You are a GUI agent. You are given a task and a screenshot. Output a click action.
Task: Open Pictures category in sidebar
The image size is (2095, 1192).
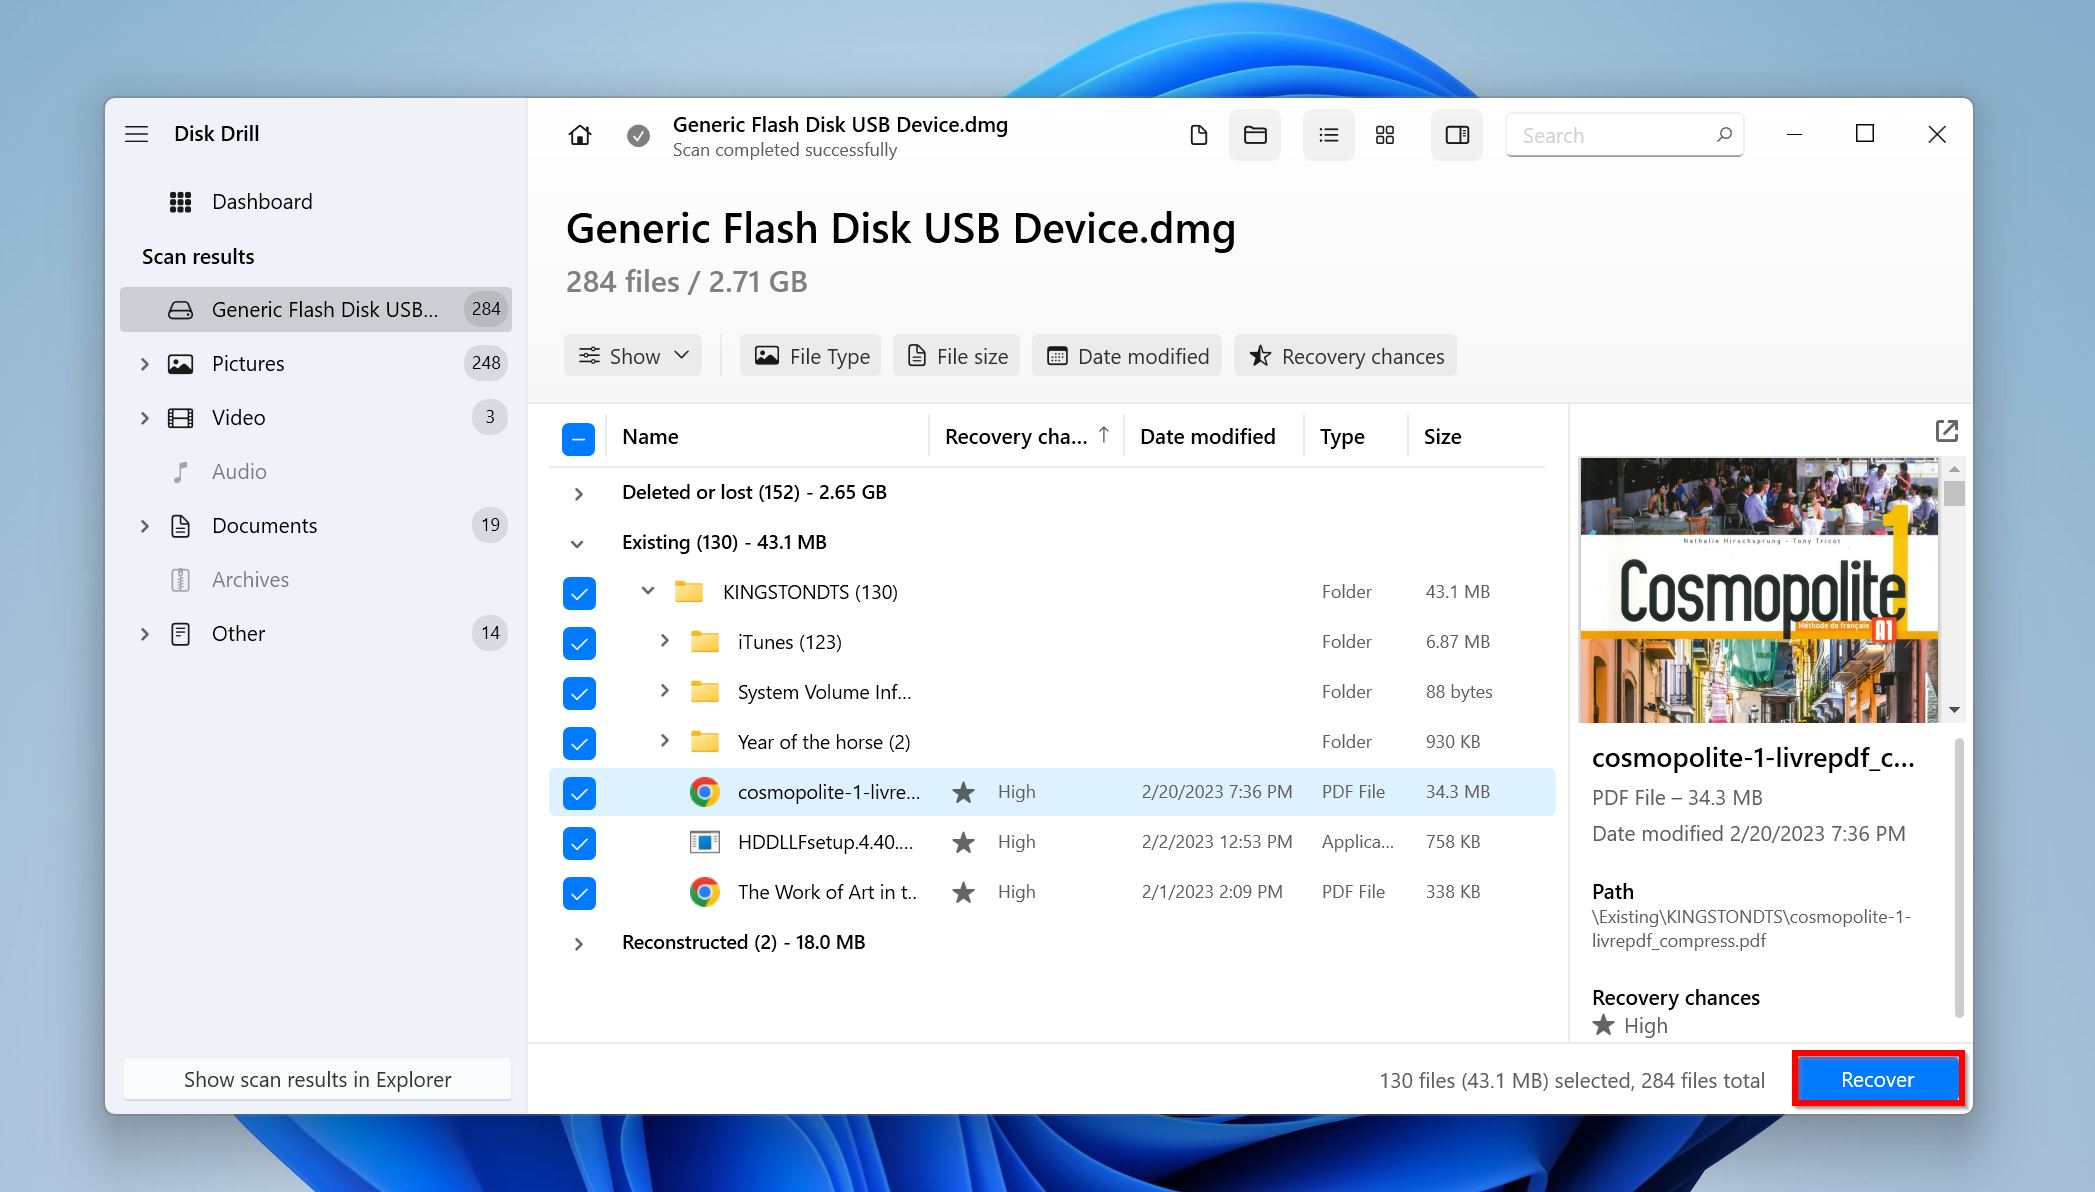point(248,363)
